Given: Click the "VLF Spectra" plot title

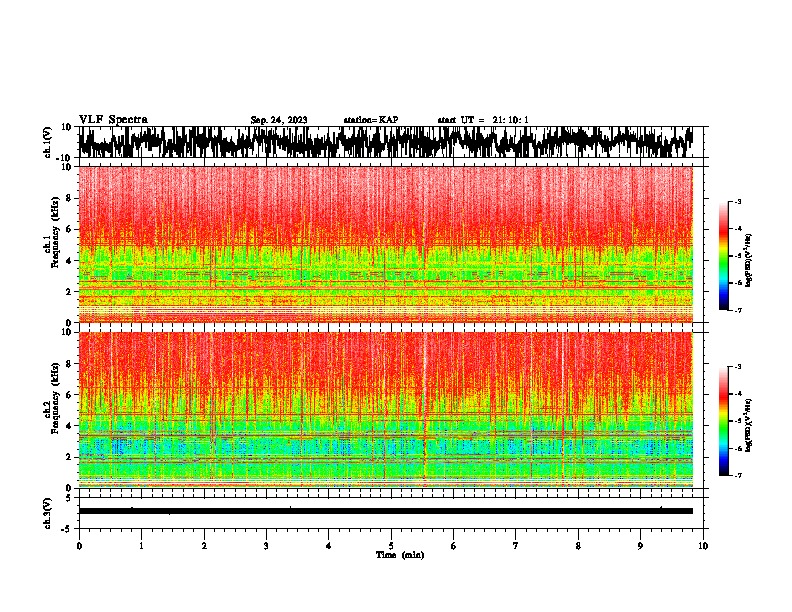Looking at the screenshot, I should (x=113, y=120).
